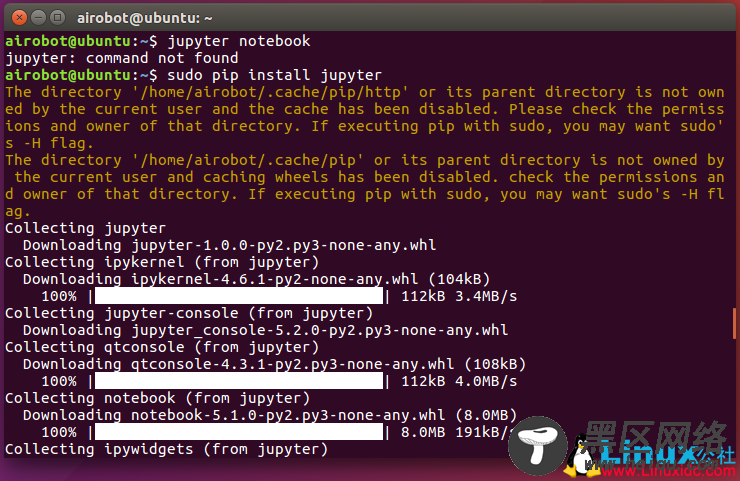Image resolution: width=740 pixels, height=481 pixels.
Task: Click 'Collecting jupyter' line
Action: point(85,228)
